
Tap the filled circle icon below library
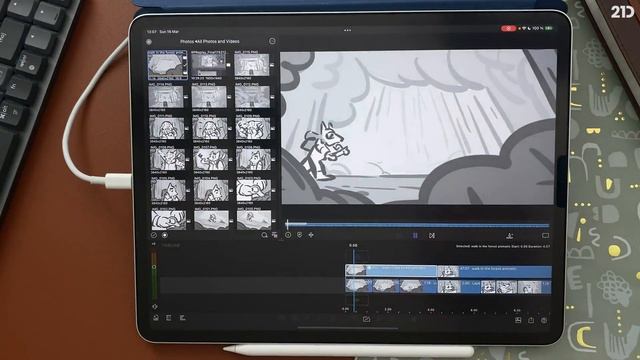point(165,235)
